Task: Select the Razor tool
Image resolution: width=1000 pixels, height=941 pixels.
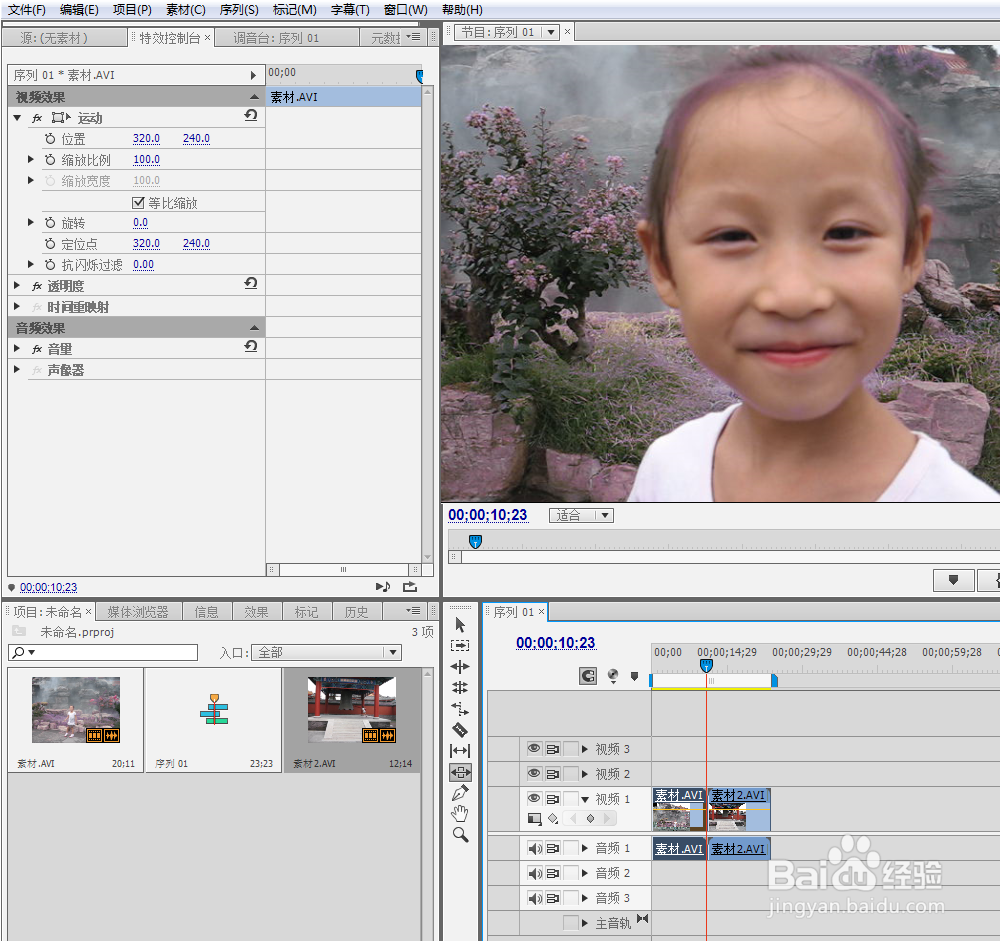Action: point(460,730)
